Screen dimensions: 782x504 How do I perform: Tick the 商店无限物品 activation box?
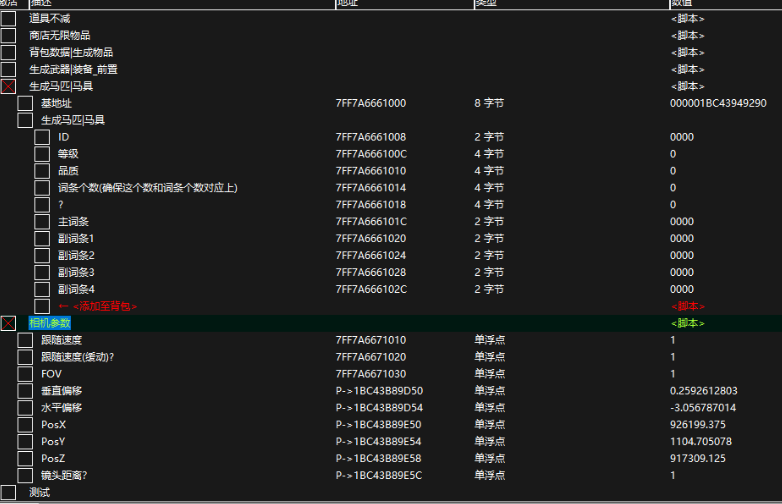(8, 36)
